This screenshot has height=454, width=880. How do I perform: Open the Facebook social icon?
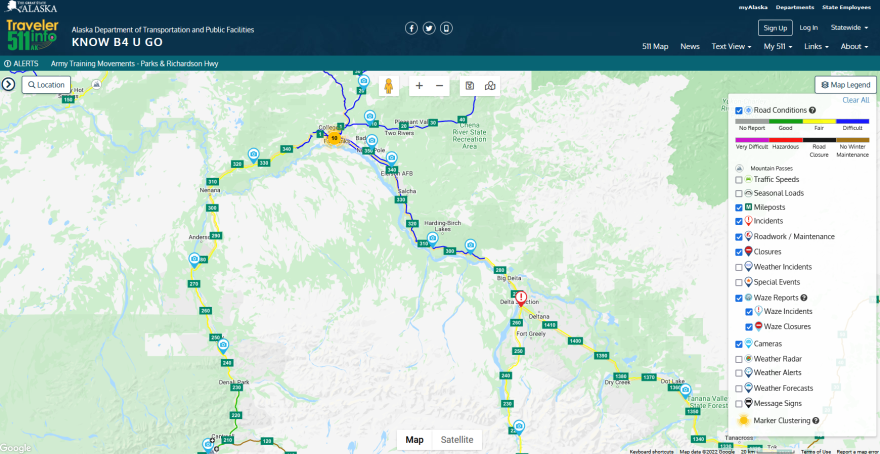(x=411, y=28)
